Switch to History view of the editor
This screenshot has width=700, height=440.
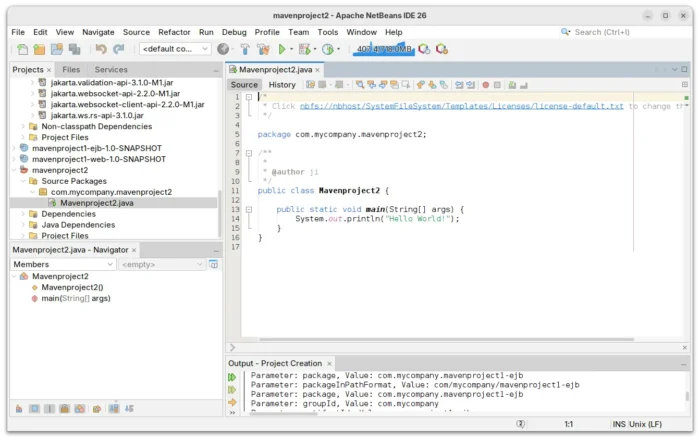click(282, 85)
